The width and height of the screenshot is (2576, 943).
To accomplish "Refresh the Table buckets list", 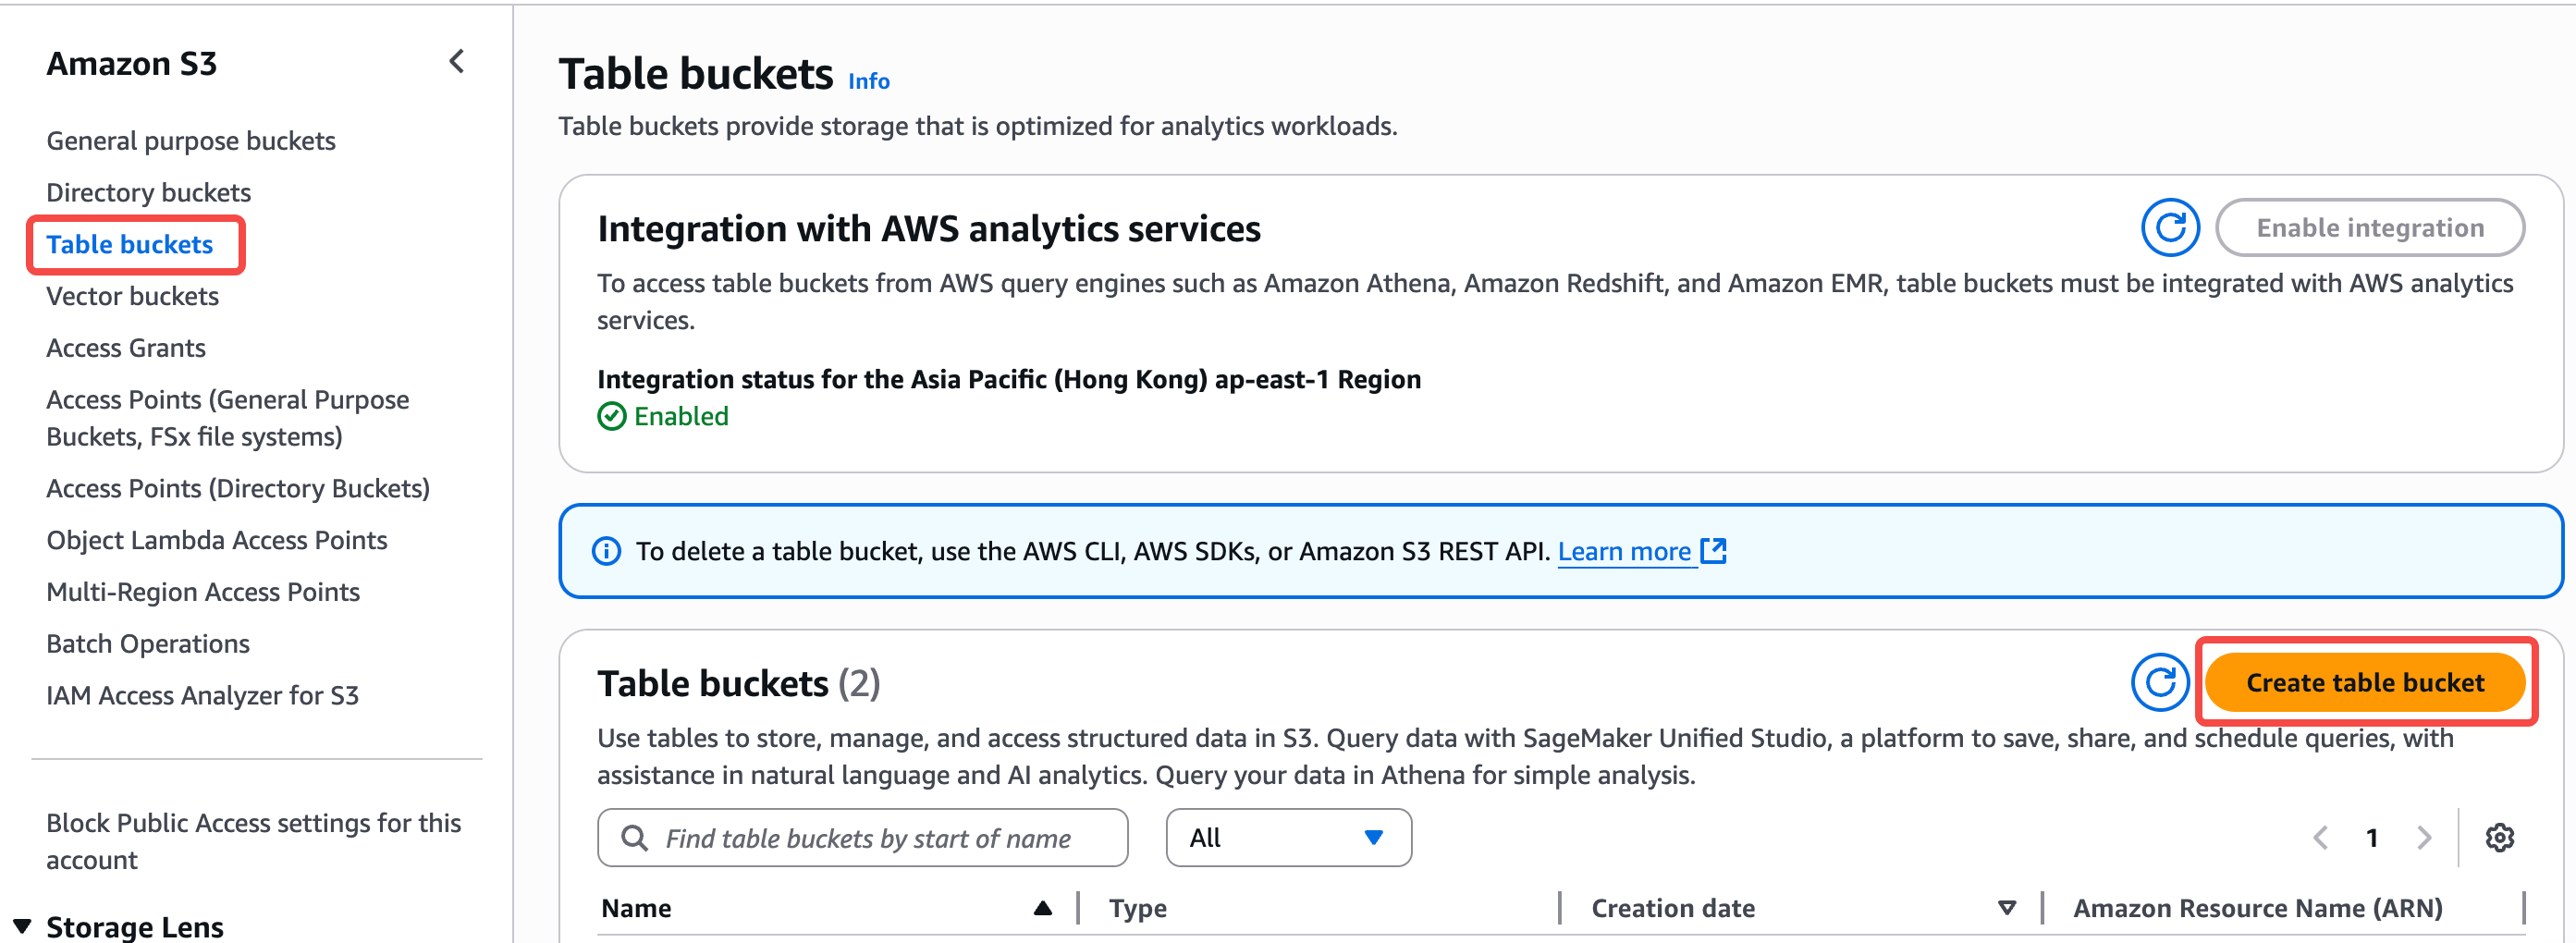I will (2159, 683).
